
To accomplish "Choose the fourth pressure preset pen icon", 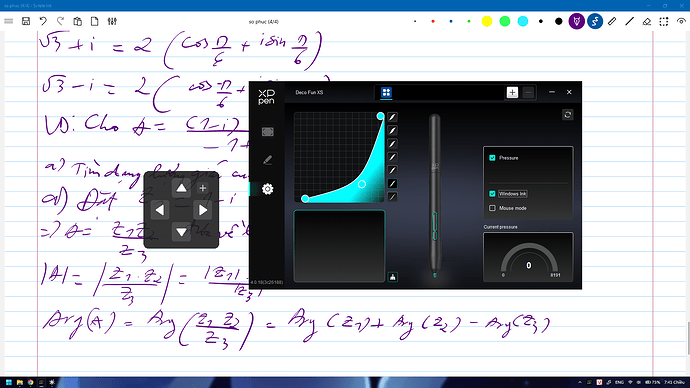I will (x=393, y=157).
